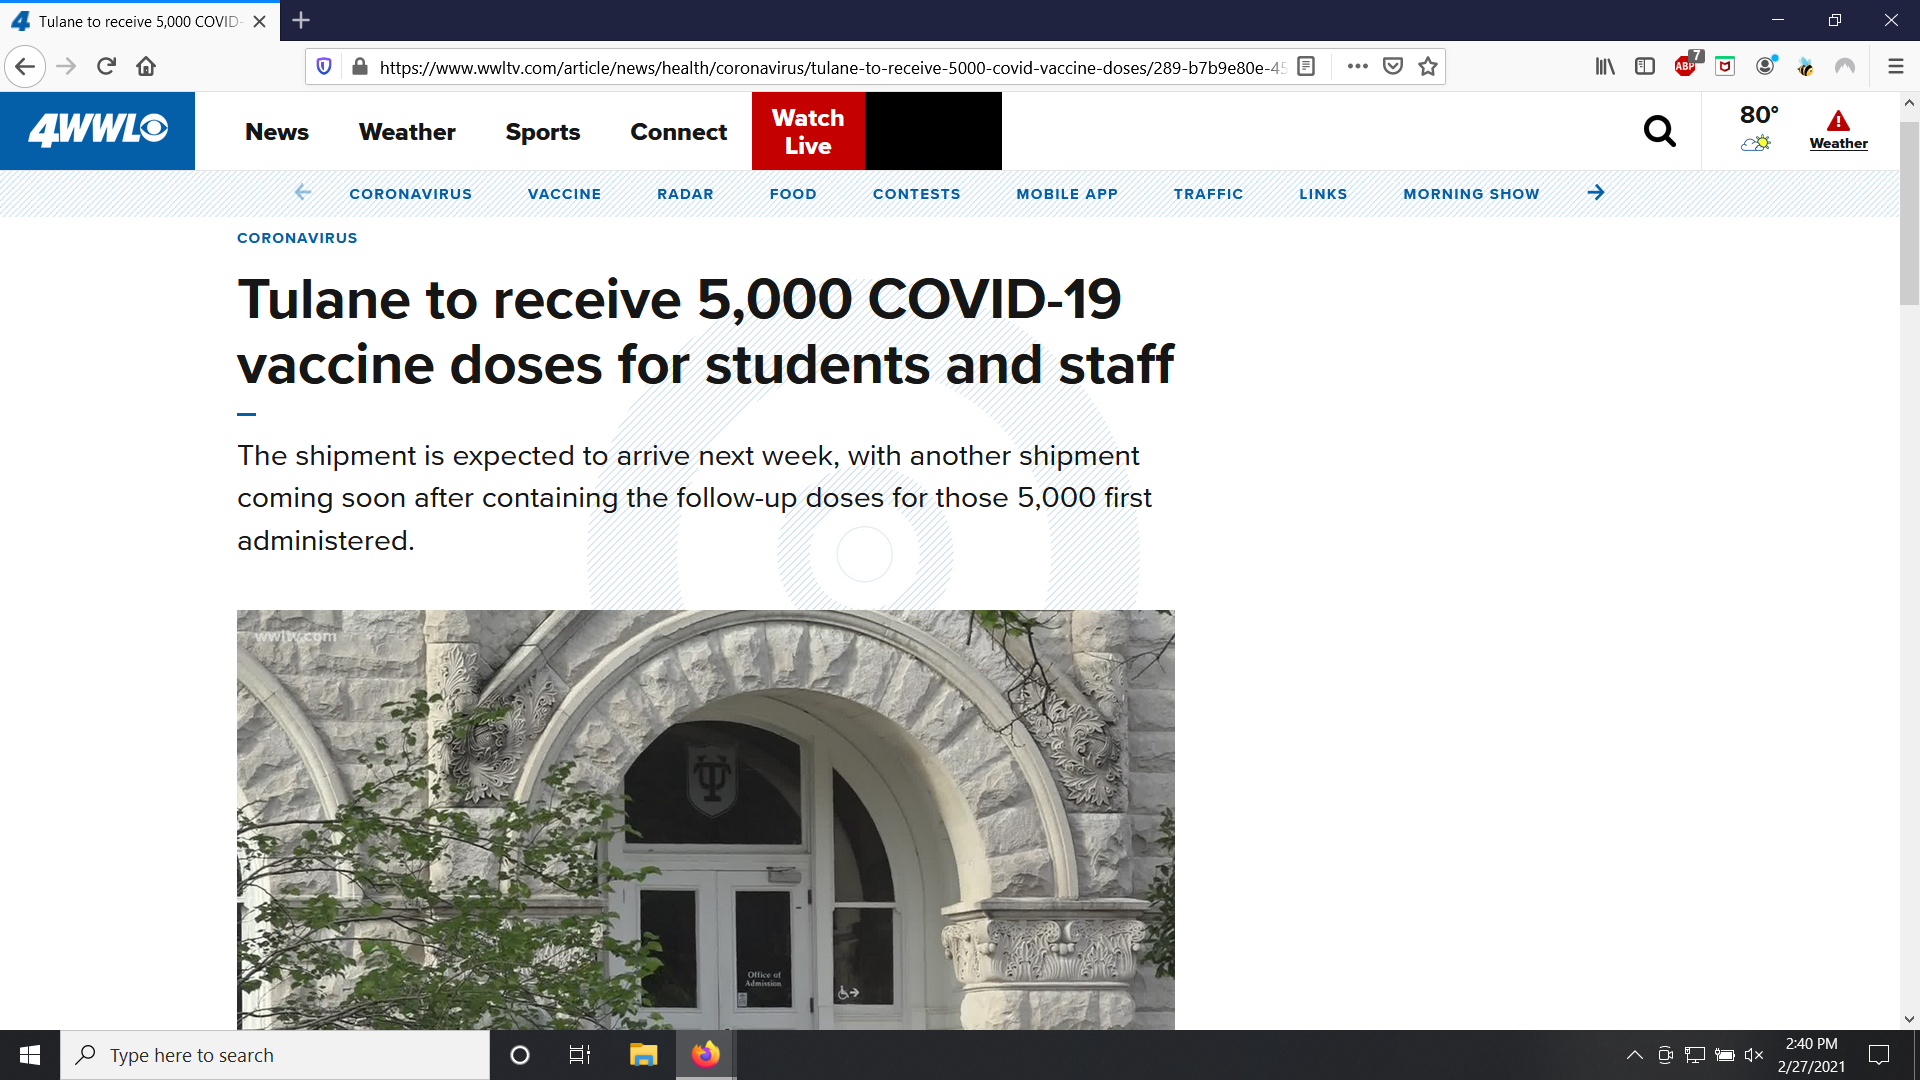Image resolution: width=1920 pixels, height=1080 pixels.
Task: Select the VACCINE subnav item
Action: pyautogui.click(x=564, y=194)
